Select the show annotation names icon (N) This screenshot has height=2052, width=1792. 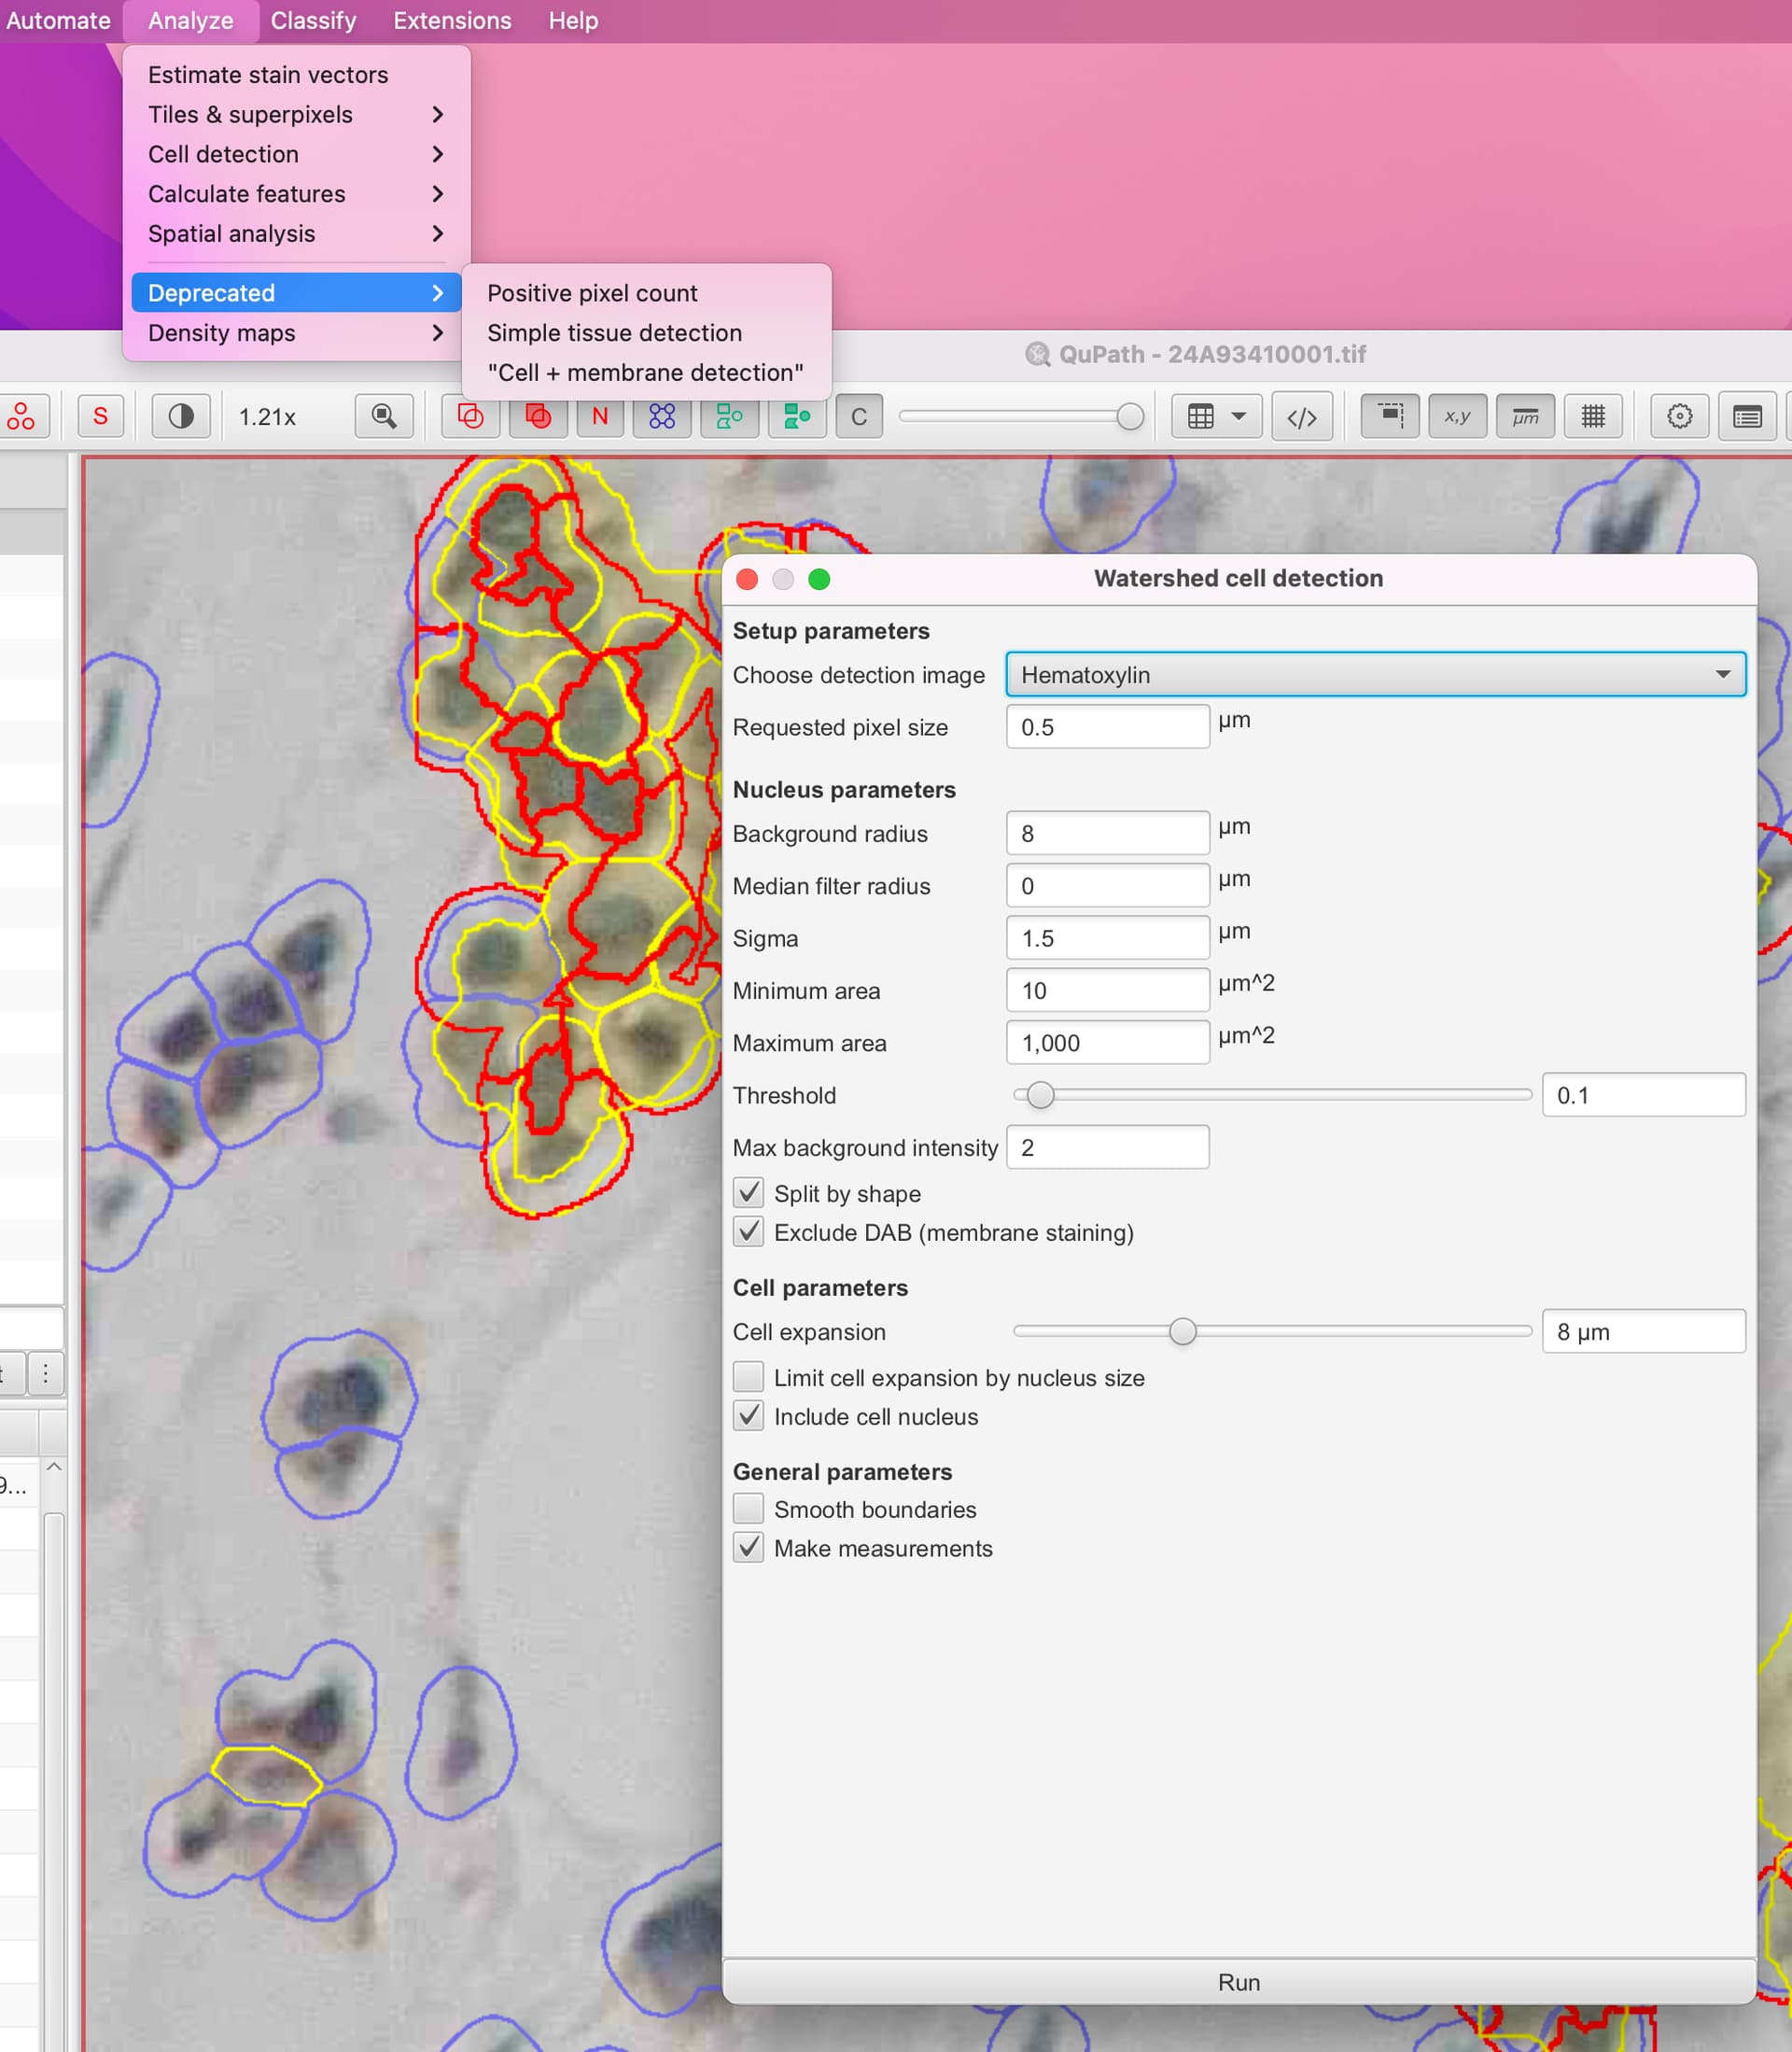[x=599, y=417]
